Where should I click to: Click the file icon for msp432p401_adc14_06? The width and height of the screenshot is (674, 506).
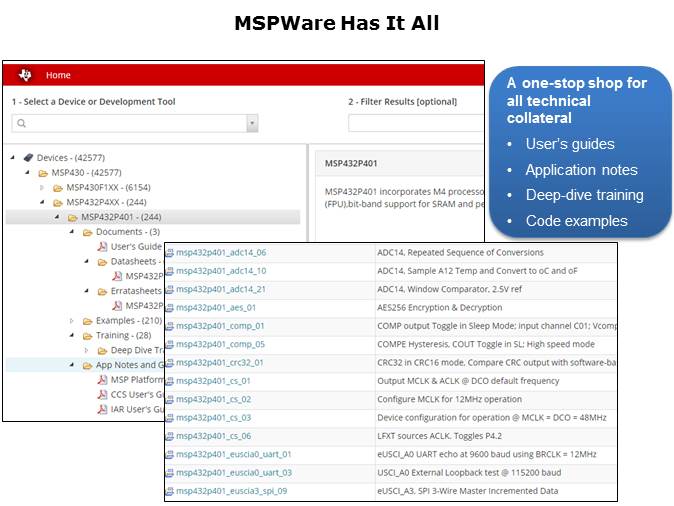(170, 253)
